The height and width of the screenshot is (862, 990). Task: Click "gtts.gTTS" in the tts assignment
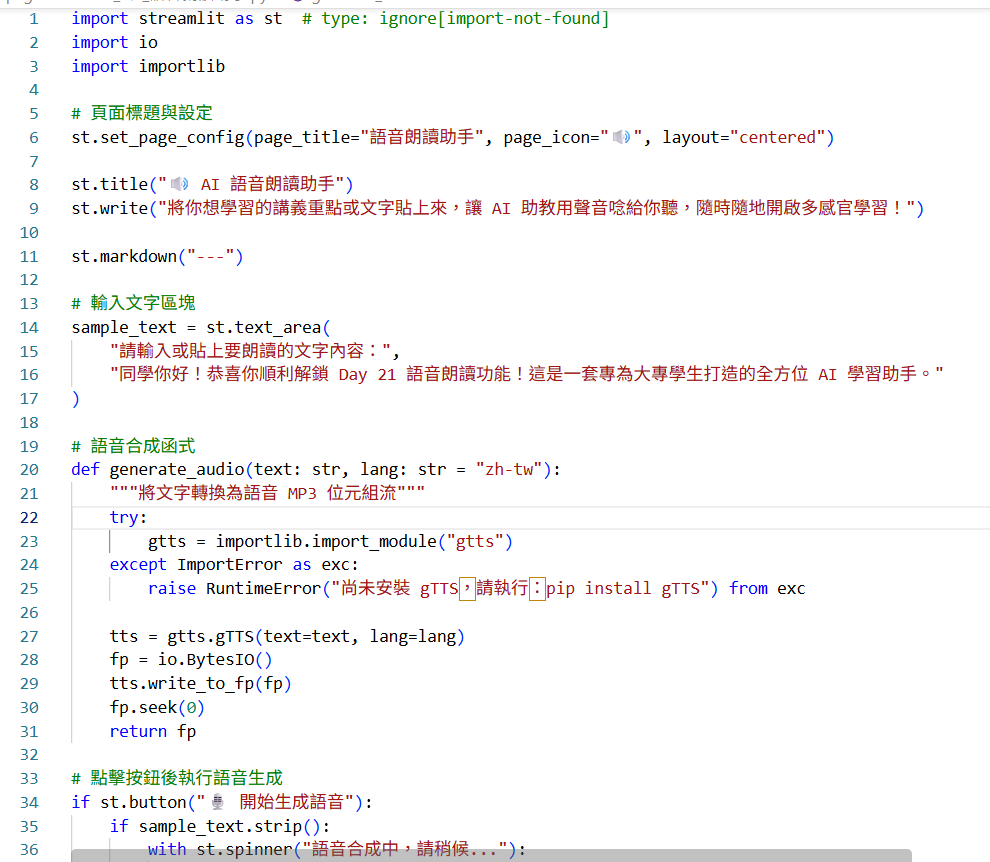click(x=210, y=637)
